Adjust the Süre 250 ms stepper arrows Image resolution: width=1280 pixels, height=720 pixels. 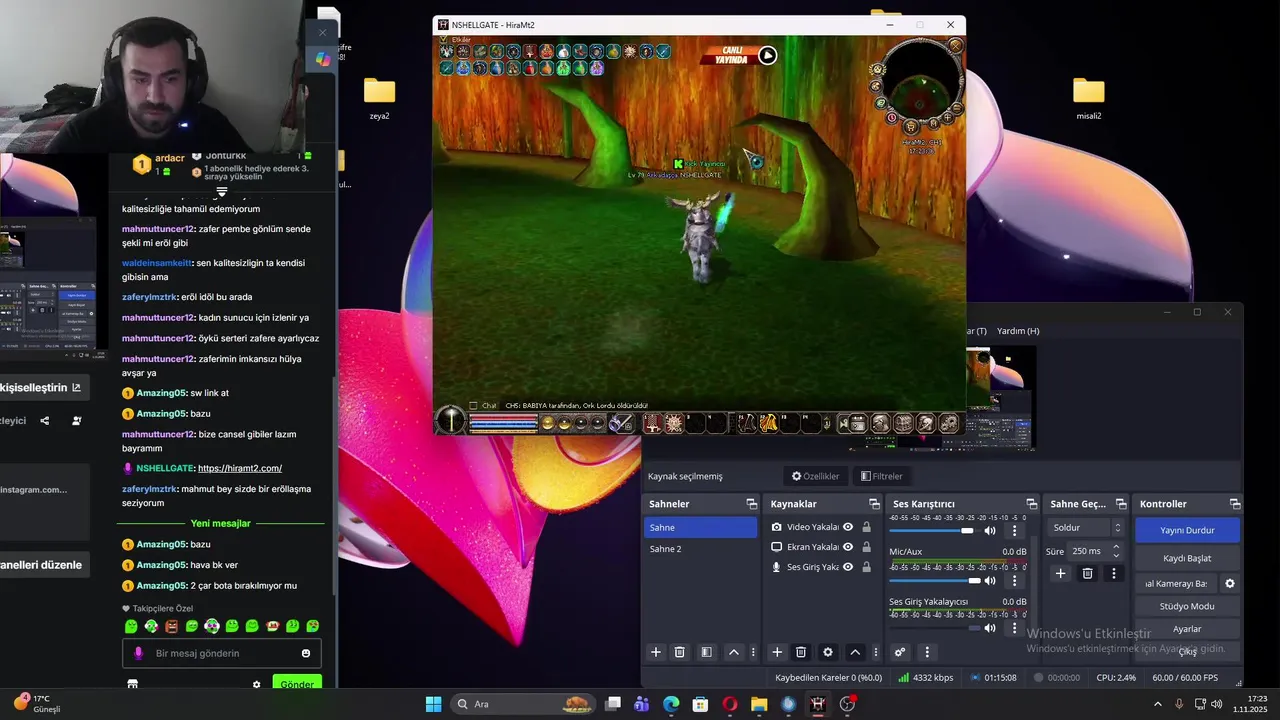coord(1116,551)
